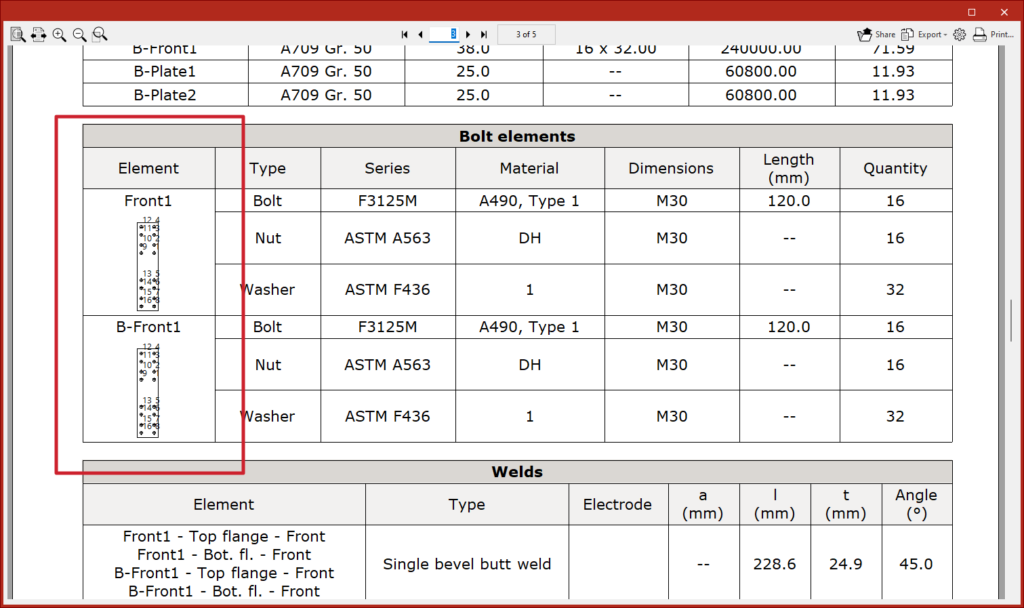
Task: Click the 'B-Plate1' row label
Action: pyautogui.click(x=165, y=71)
